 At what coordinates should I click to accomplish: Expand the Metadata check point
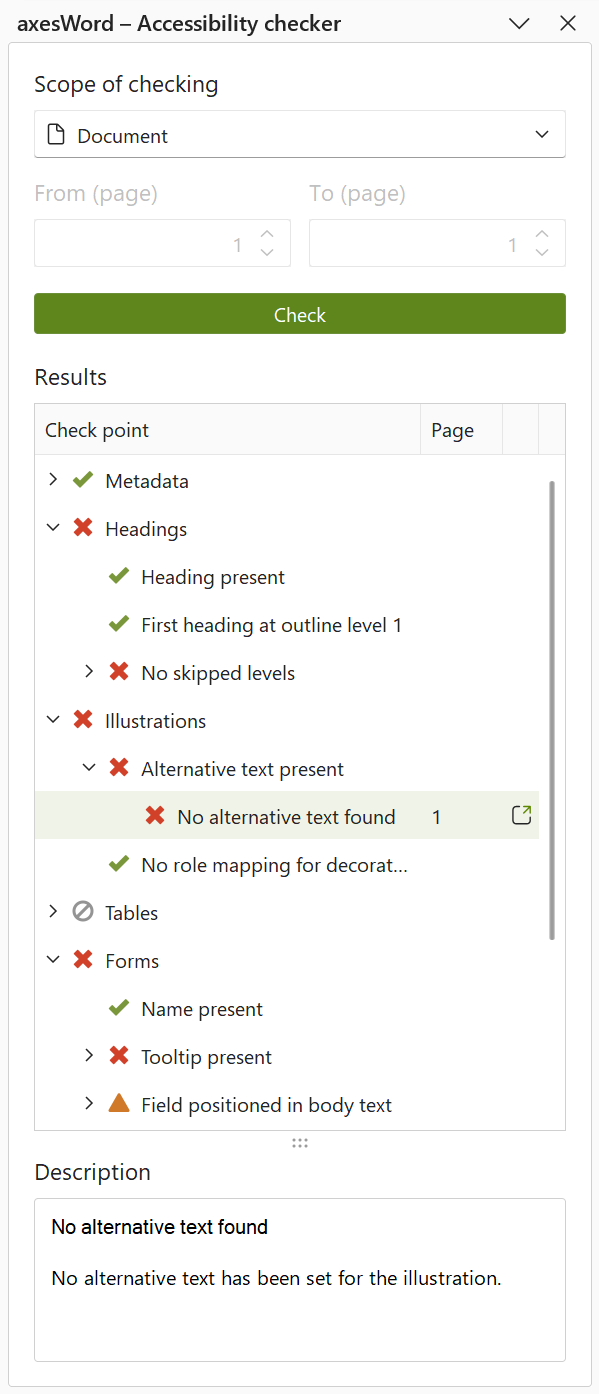53,481
